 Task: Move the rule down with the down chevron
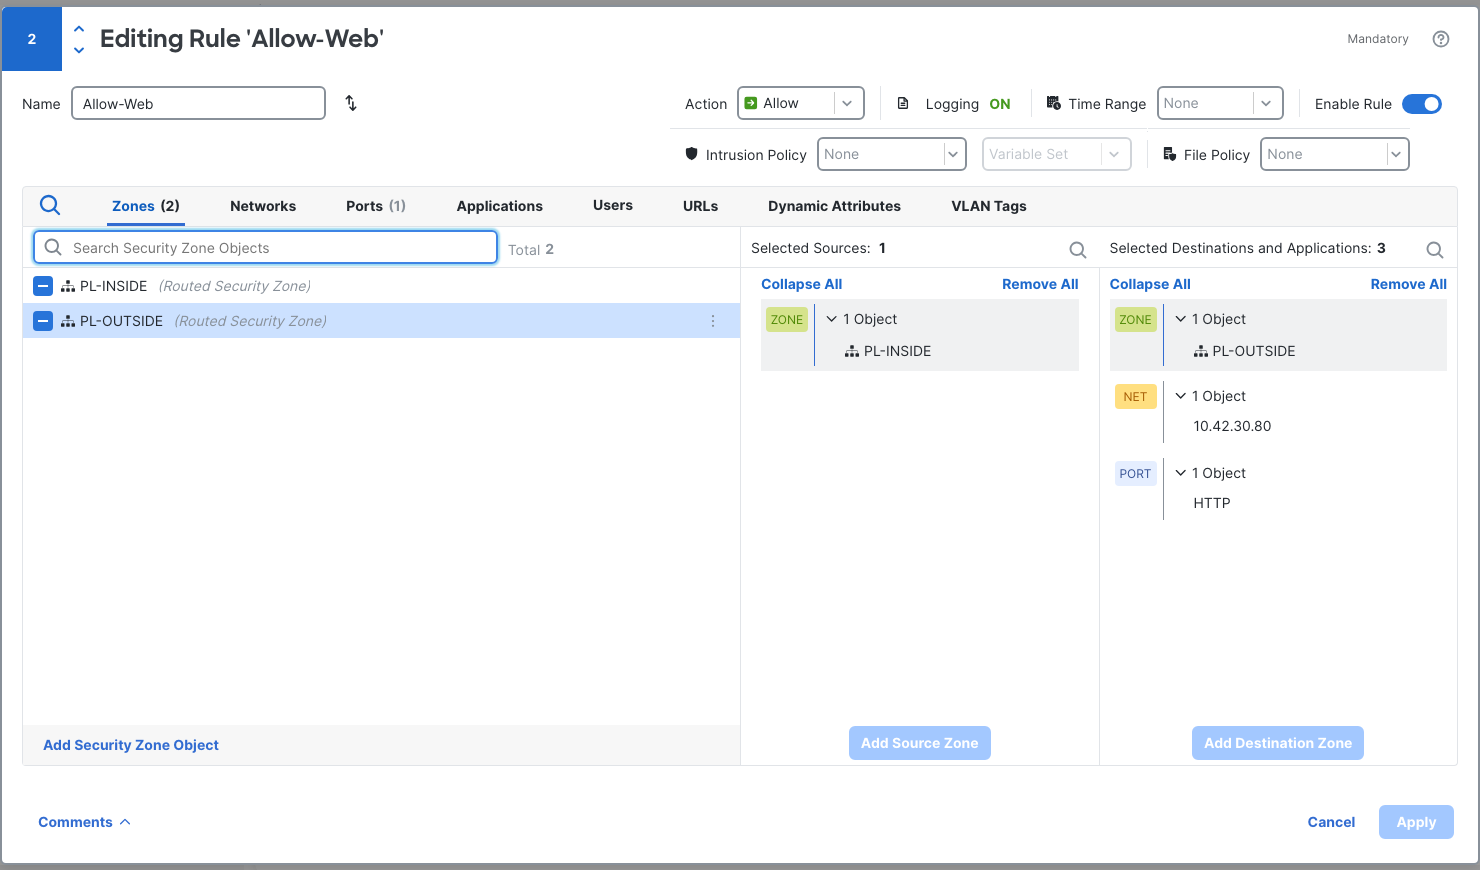point(79,50)
